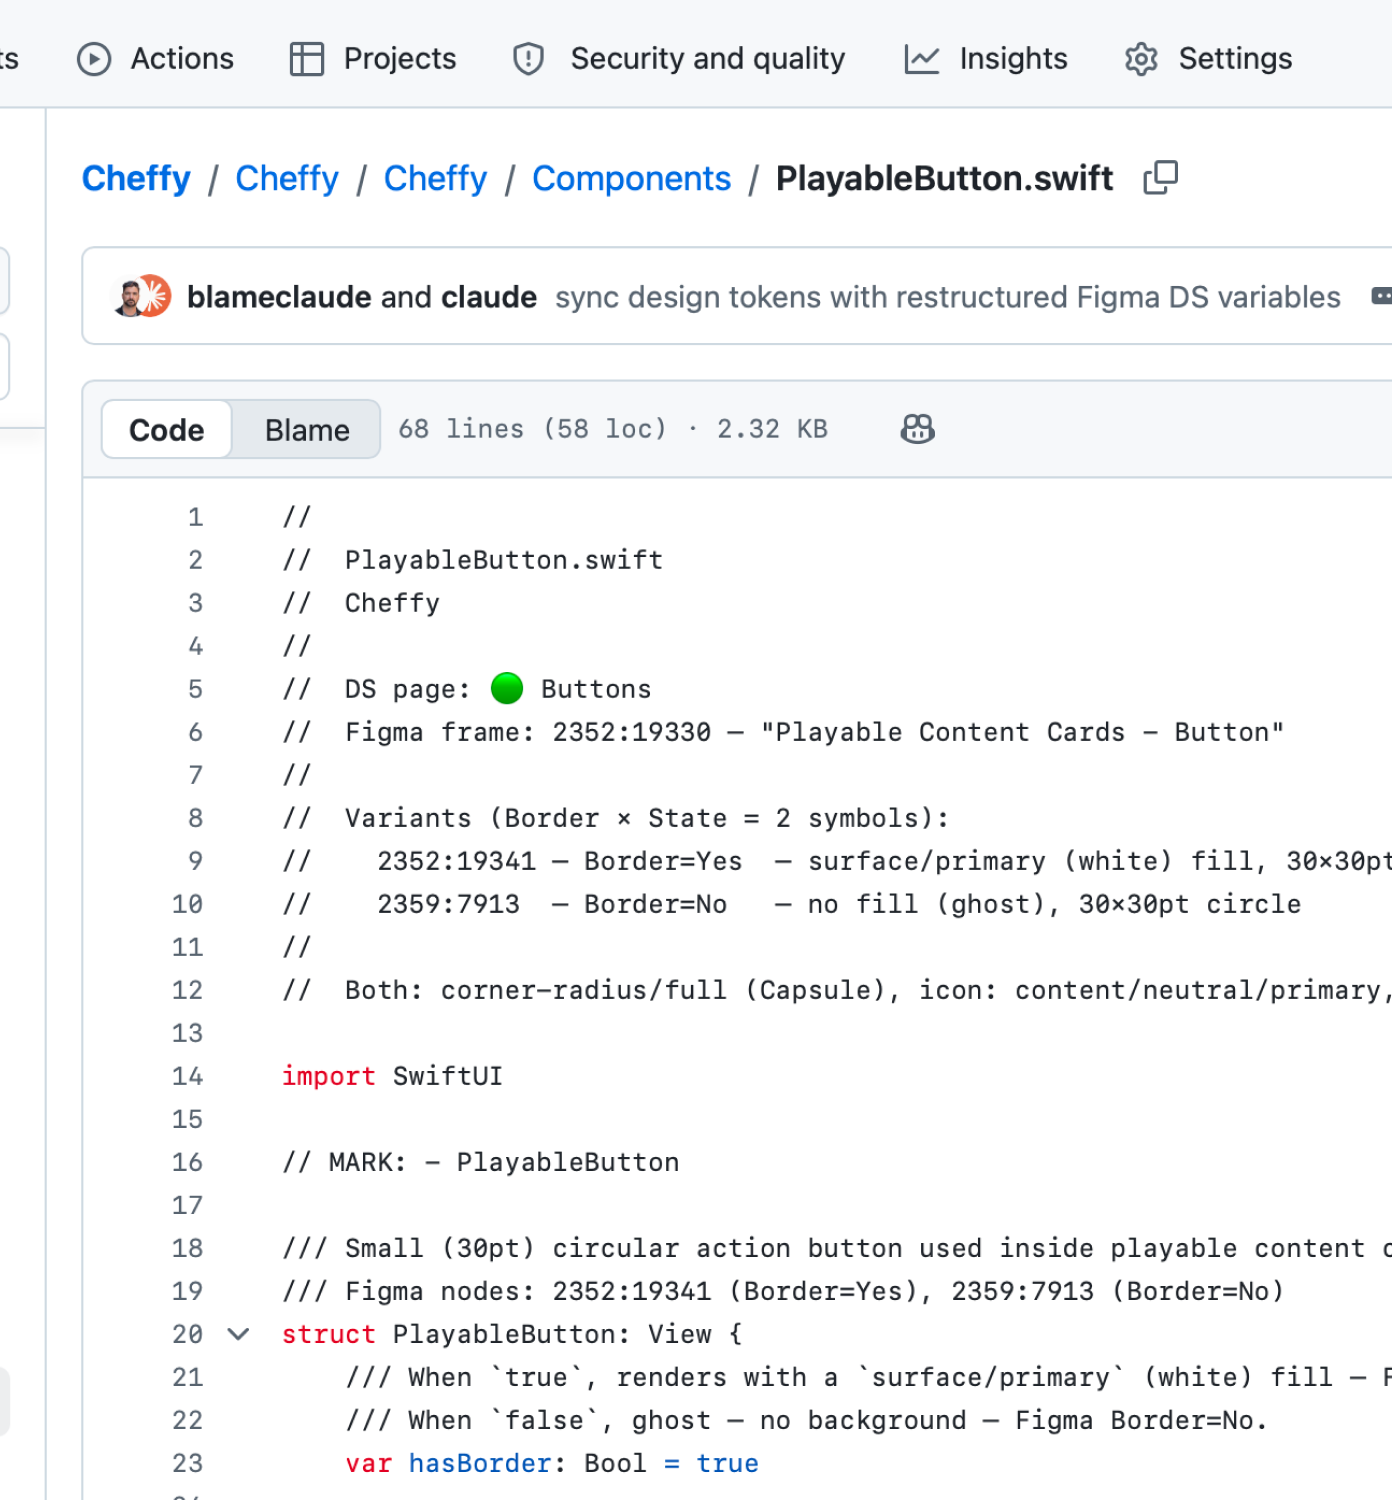Viewport: 1392px width, 1500px height.
Task: Select line number 5
Action: [x=195, y=689]
